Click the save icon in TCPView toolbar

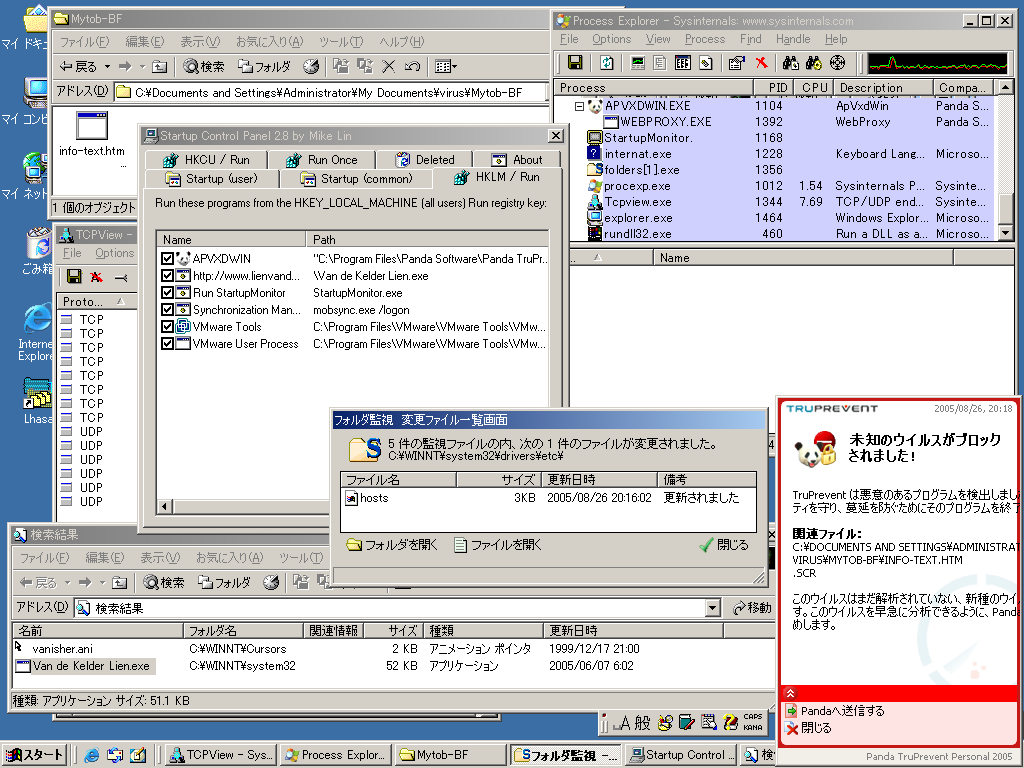[73, 277]
